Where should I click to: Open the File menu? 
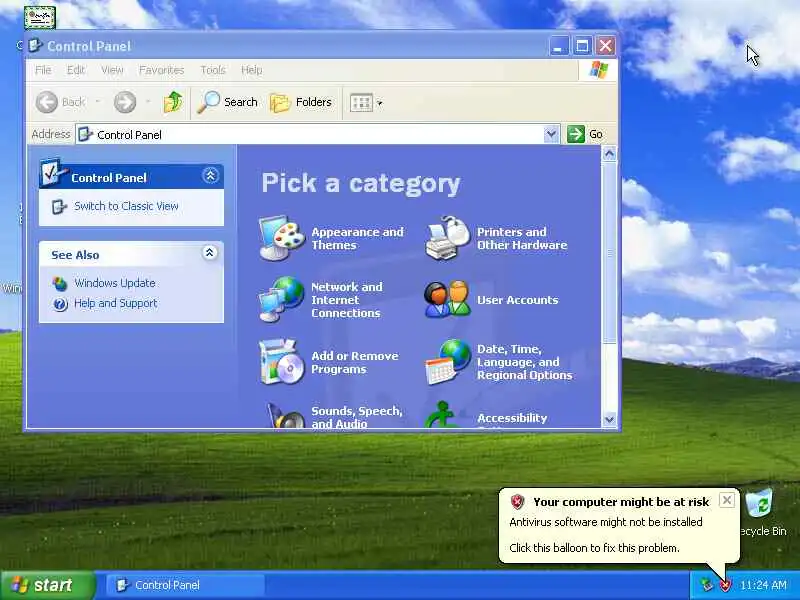(x=43, y=70)
